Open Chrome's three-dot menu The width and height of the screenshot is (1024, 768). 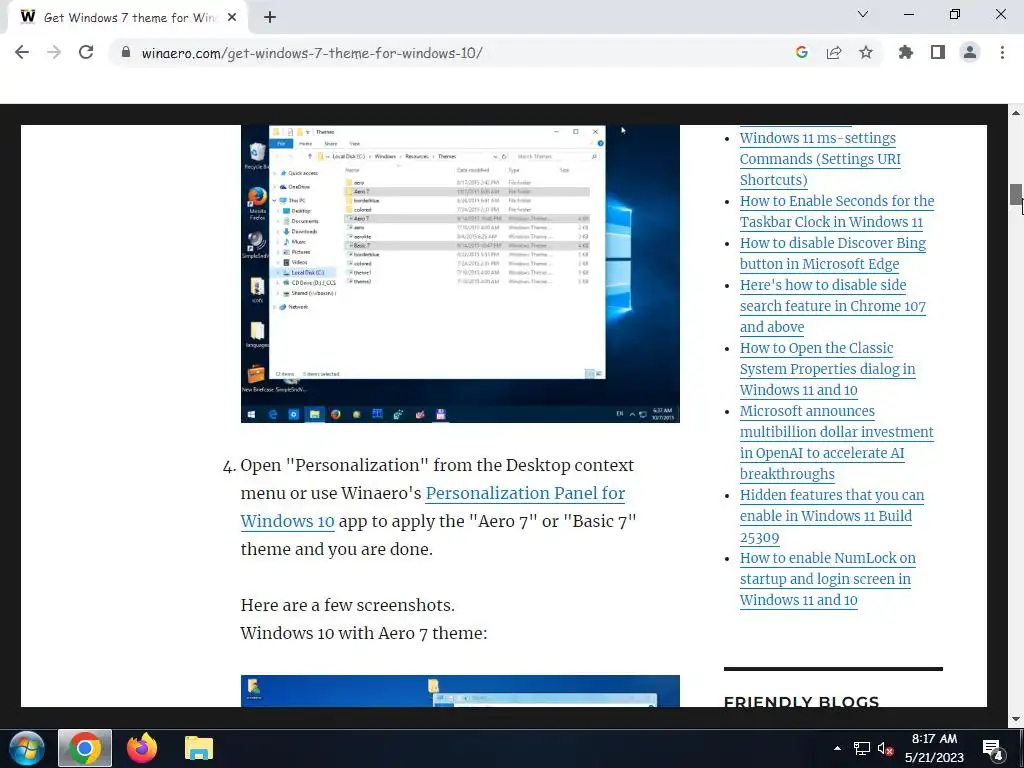pos(1002,52)
